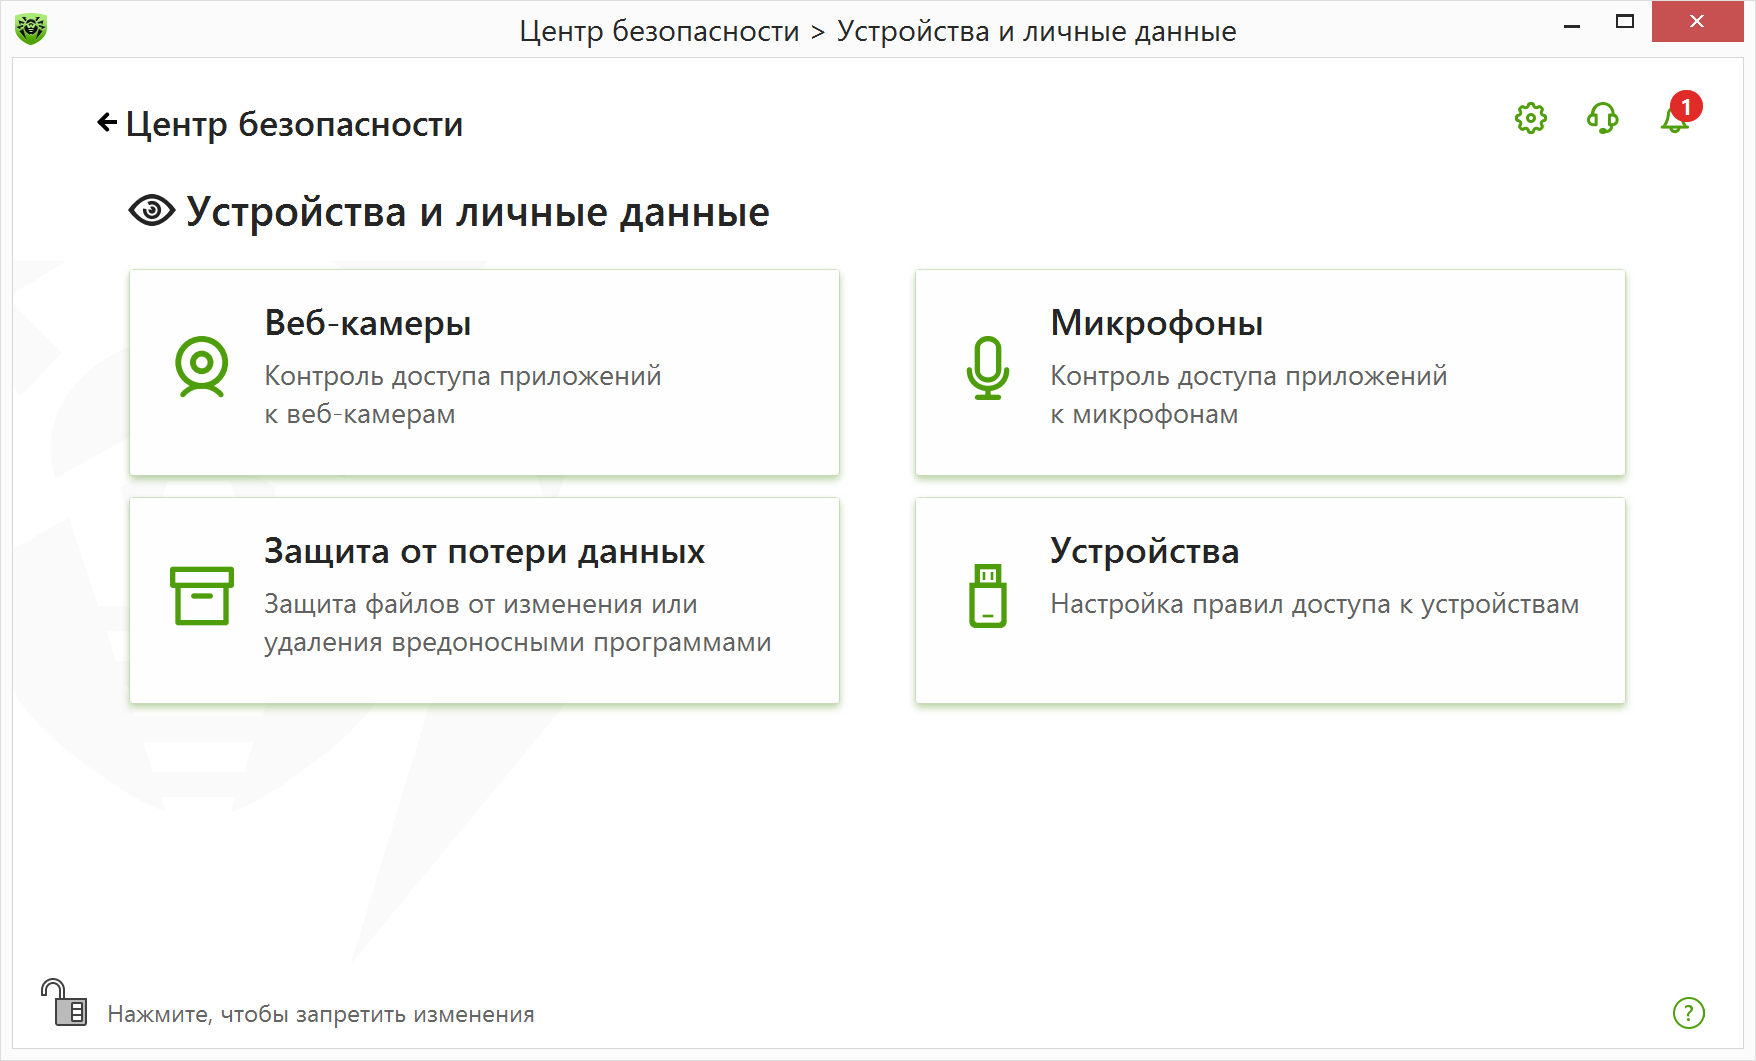This screenshot has height=1061, width=1756.
Task: Click 'Настройка правил доступа к устройствам' description
Action: point(1315,604)
